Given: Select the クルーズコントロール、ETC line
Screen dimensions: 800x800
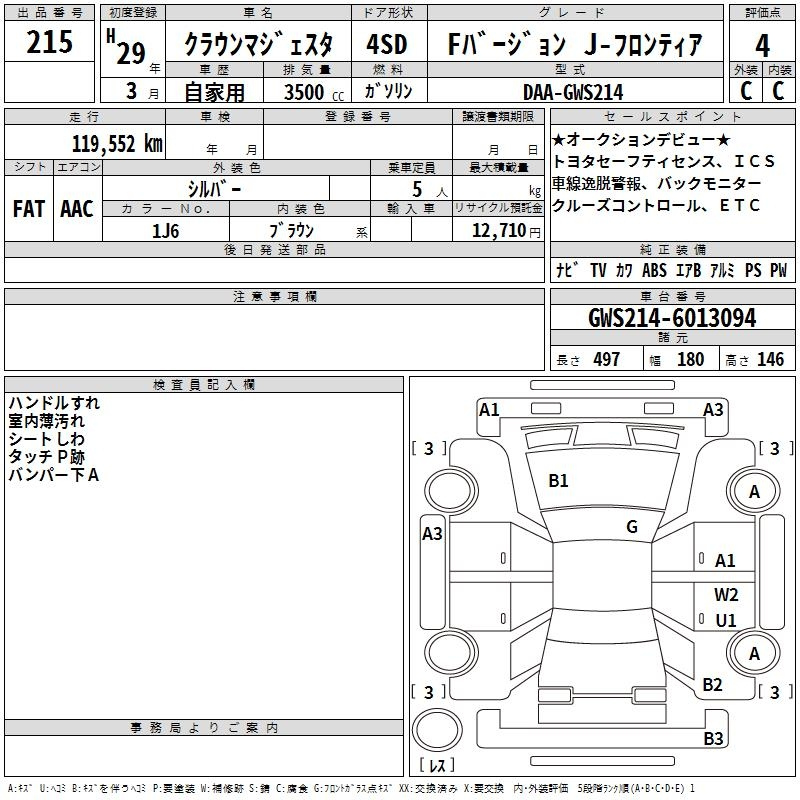Looking at the screenshot, I should coord(656,205).
